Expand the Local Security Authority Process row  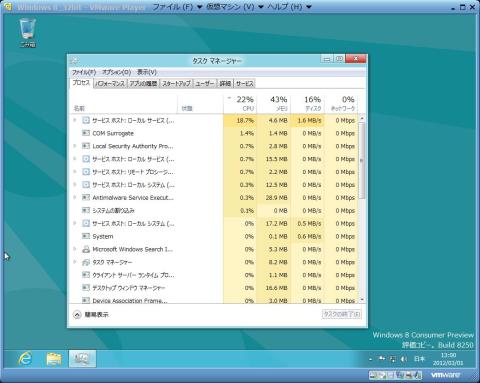point(75,146)
